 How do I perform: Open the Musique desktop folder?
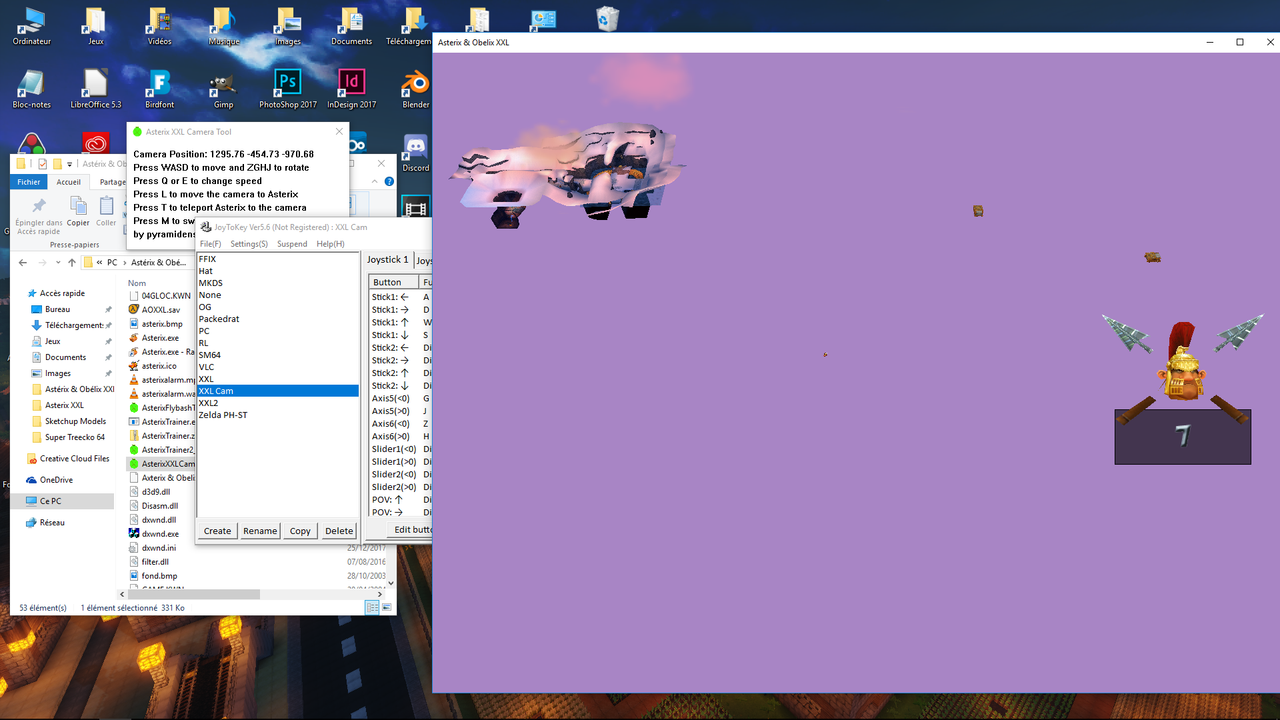(223, 25)
